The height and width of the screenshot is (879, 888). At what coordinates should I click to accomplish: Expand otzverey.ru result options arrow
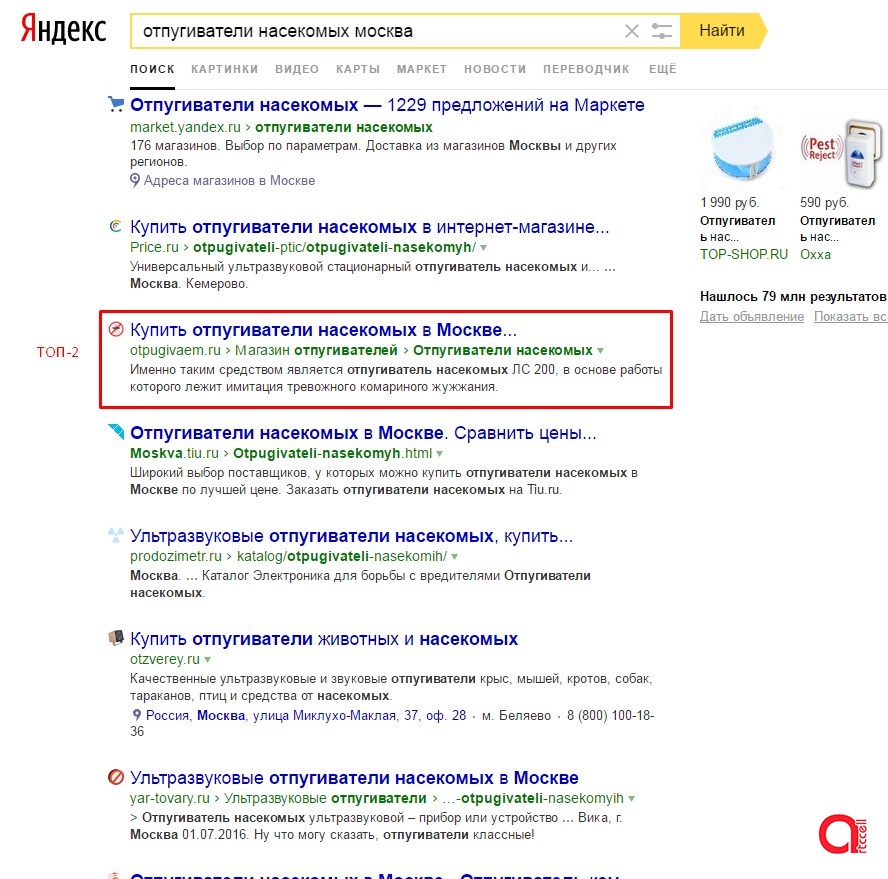pos(207,660)
